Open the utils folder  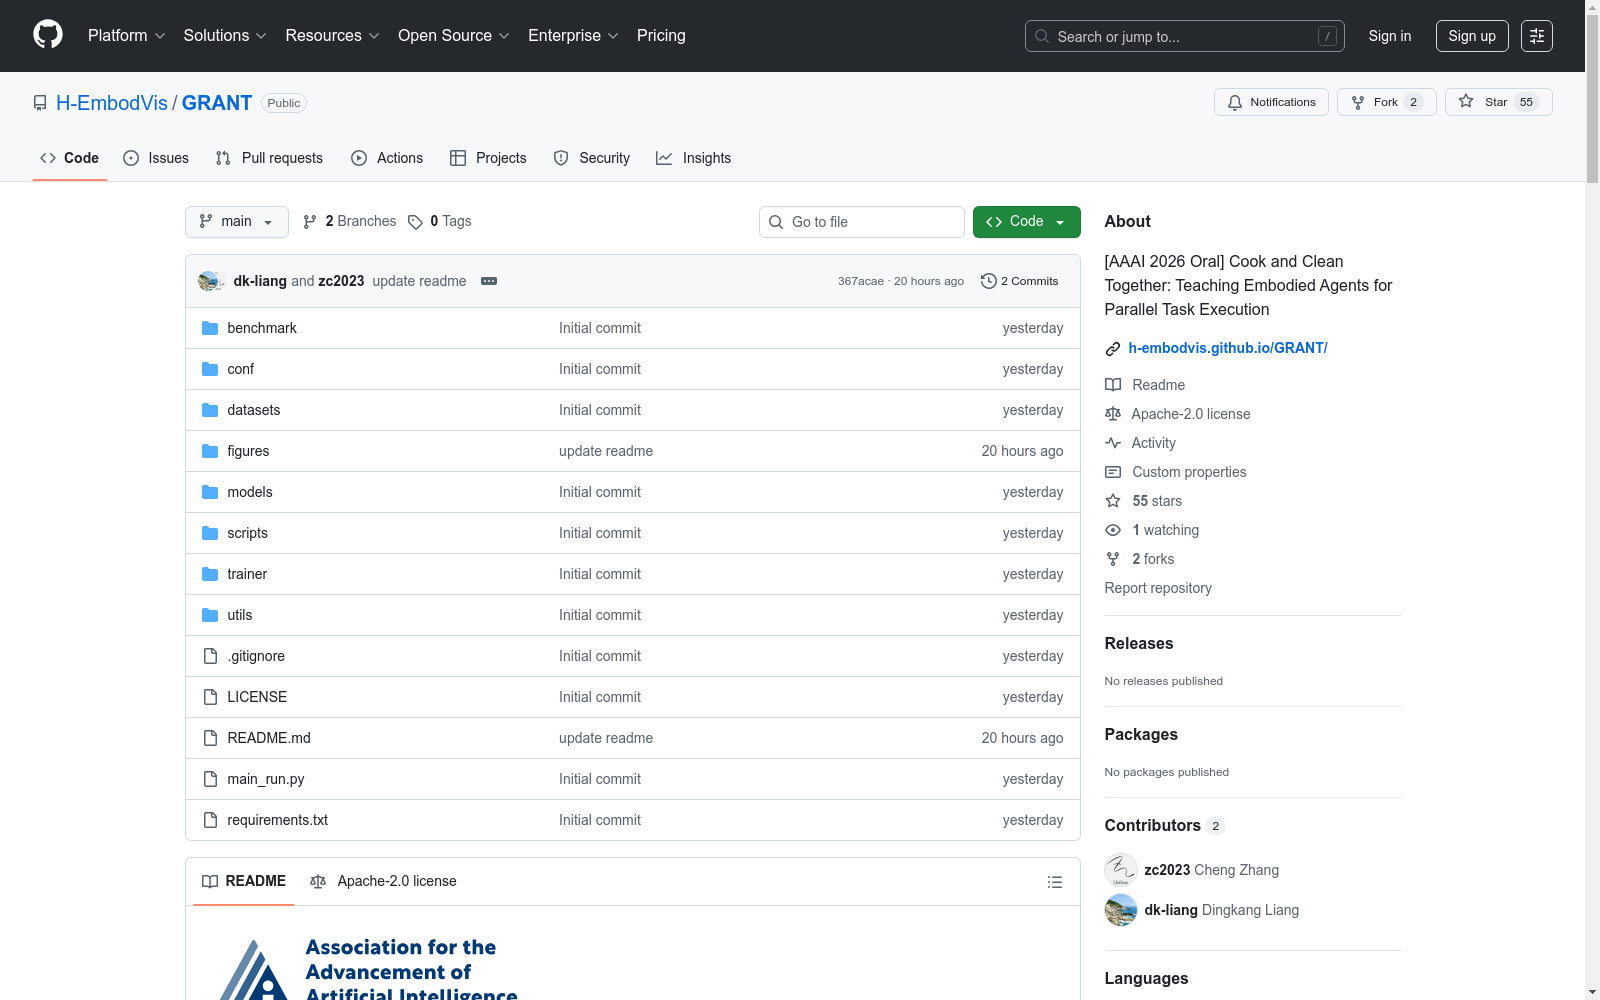(240, 615)
